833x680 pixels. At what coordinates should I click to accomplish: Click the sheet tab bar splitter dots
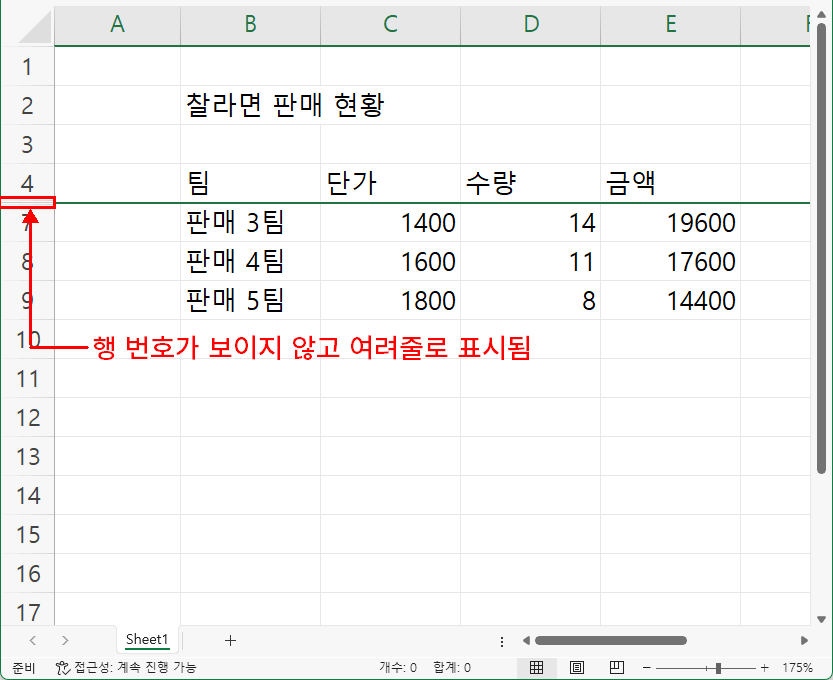pyautogui.click(x=502, y=641)
